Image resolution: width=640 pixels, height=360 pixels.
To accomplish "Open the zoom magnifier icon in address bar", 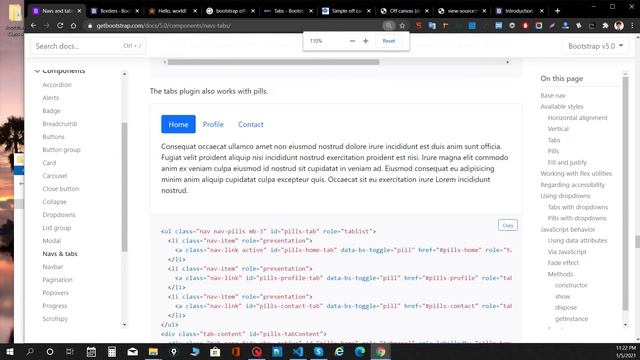I will point(389,25).
